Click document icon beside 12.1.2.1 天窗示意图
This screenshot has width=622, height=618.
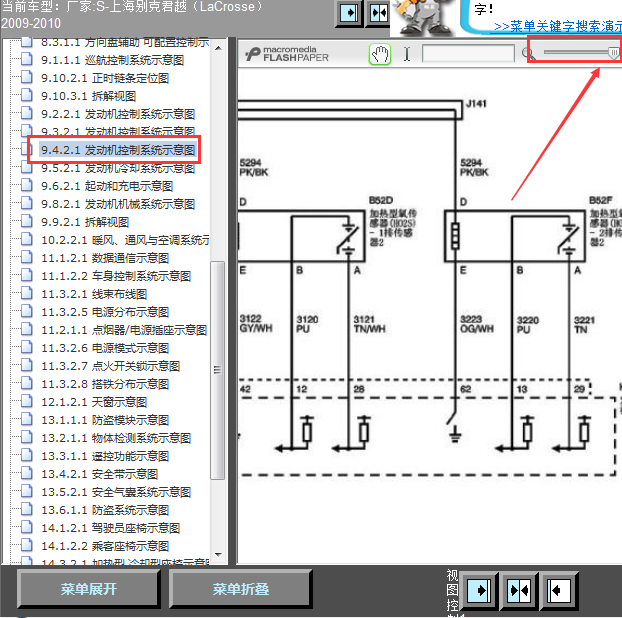tap(27, 401)
